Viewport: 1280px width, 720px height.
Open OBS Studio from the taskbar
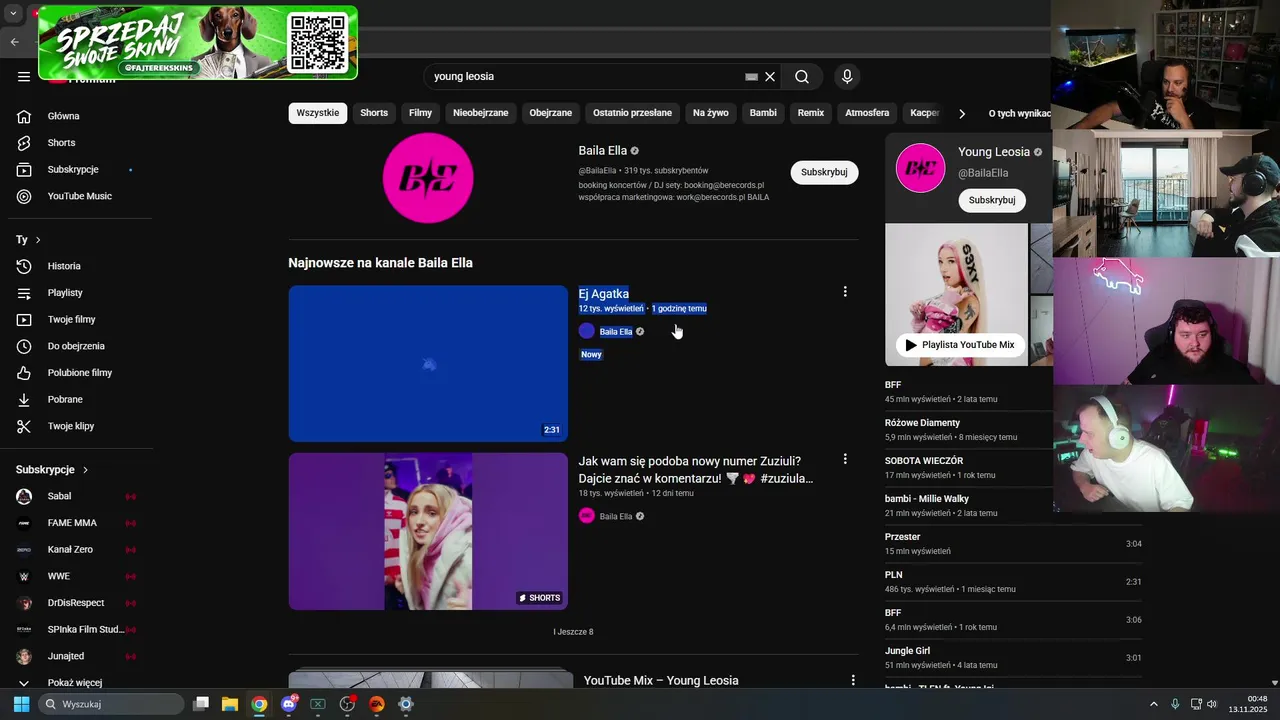click(x=347, y=704)
